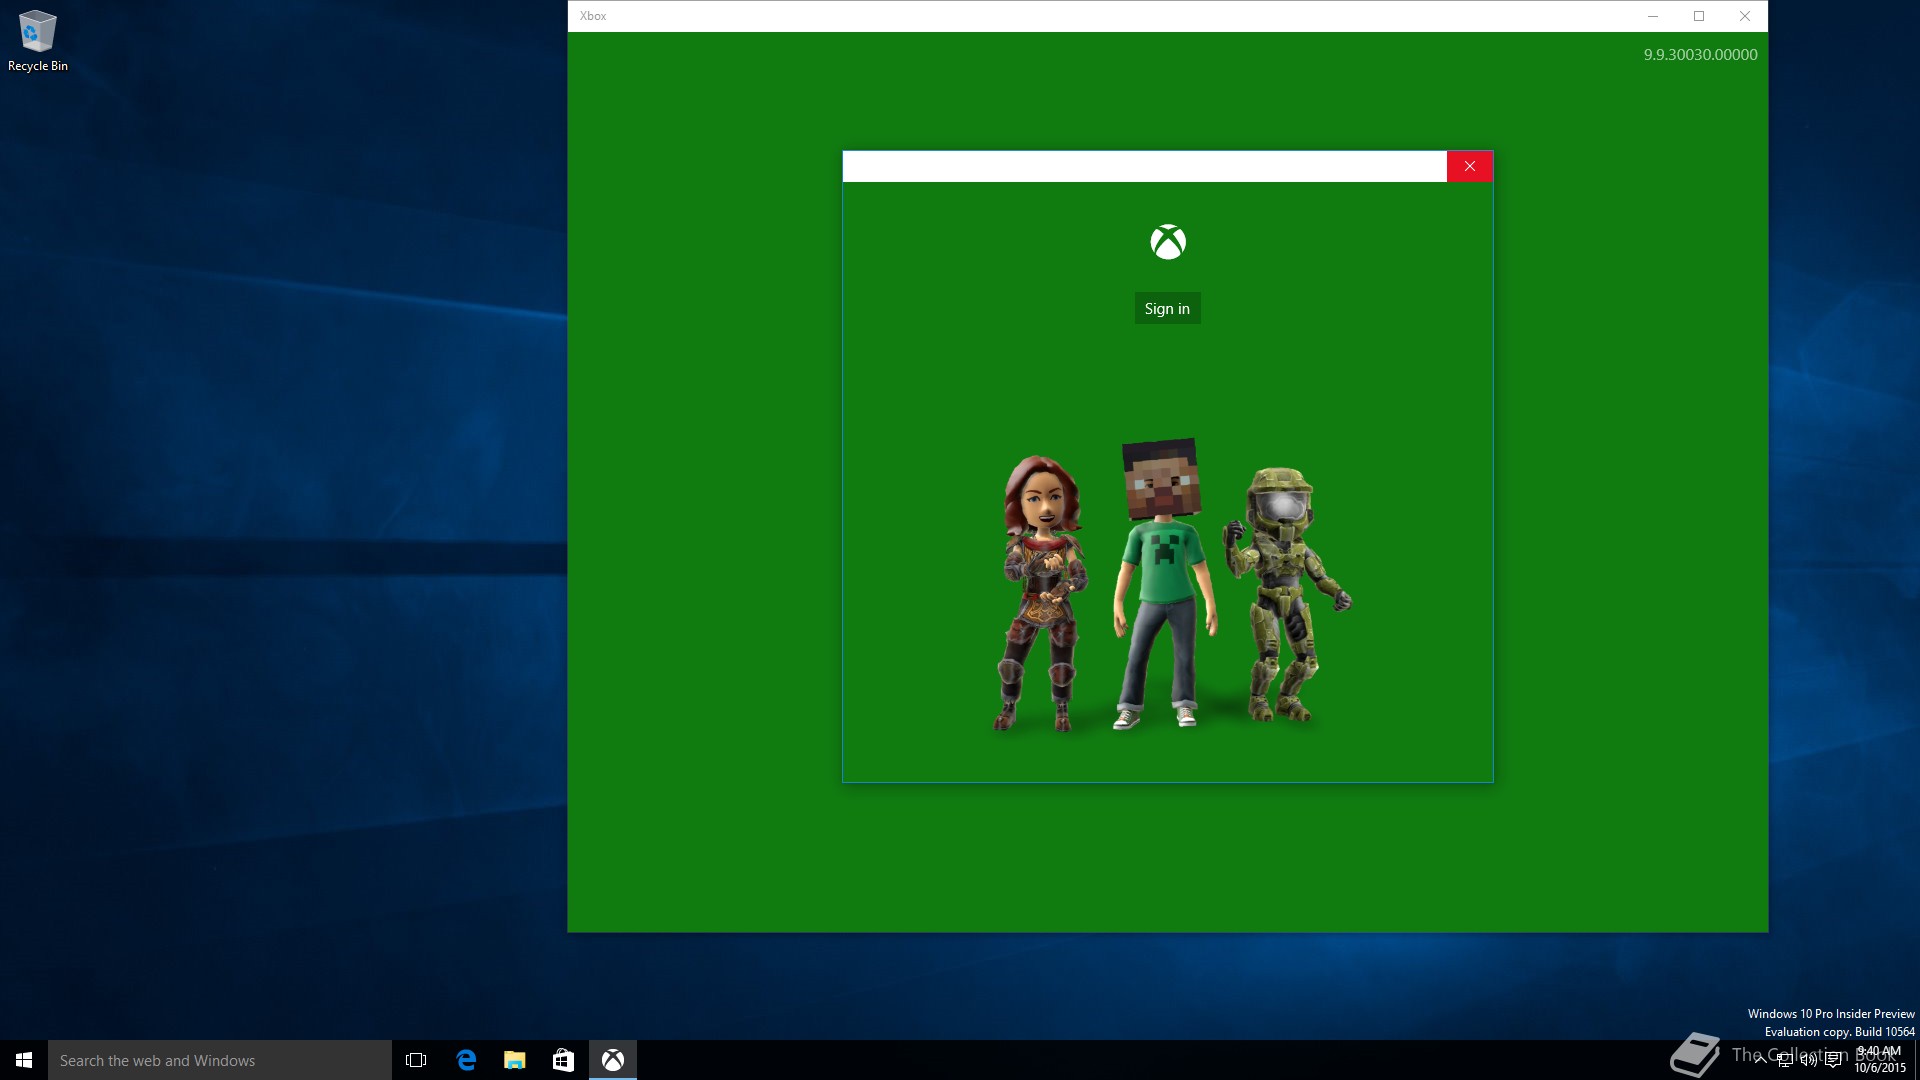This screenshot has height=1080, width=1920.
Task: Click the Minecraft Steve avatar in the middle
Action: point(1164,583)
